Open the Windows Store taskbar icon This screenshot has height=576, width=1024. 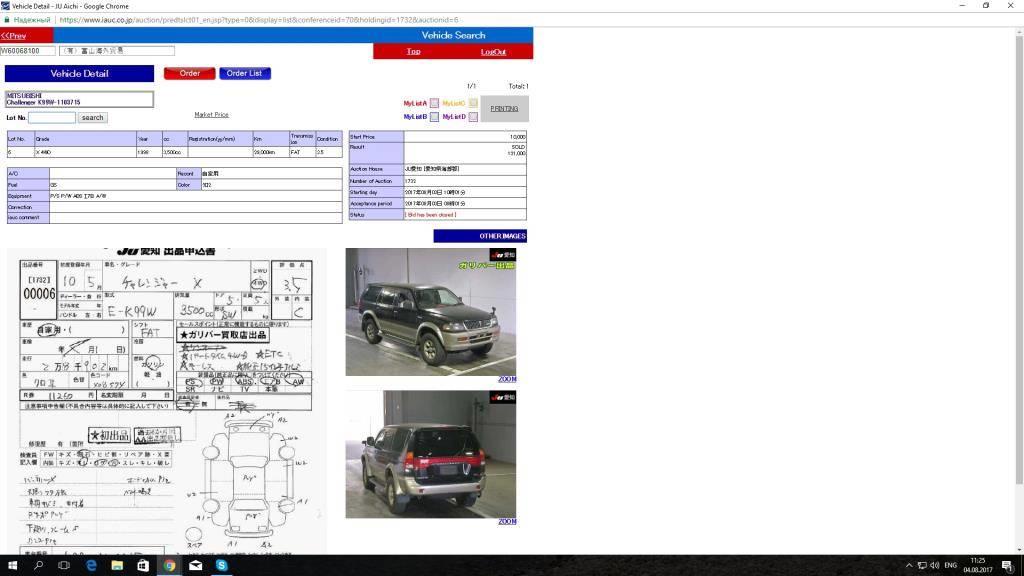pyautogui.click(x=143, y=565)
